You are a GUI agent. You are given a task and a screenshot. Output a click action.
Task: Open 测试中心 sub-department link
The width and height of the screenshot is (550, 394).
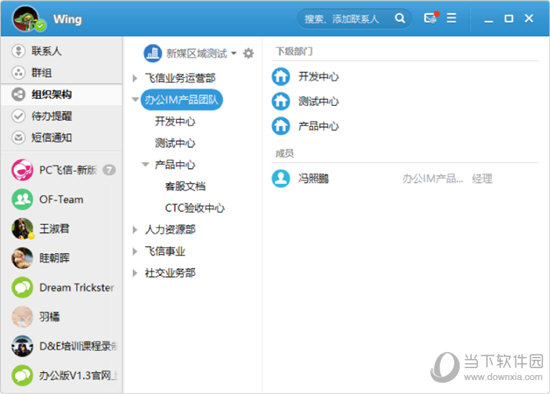point(318,101)
